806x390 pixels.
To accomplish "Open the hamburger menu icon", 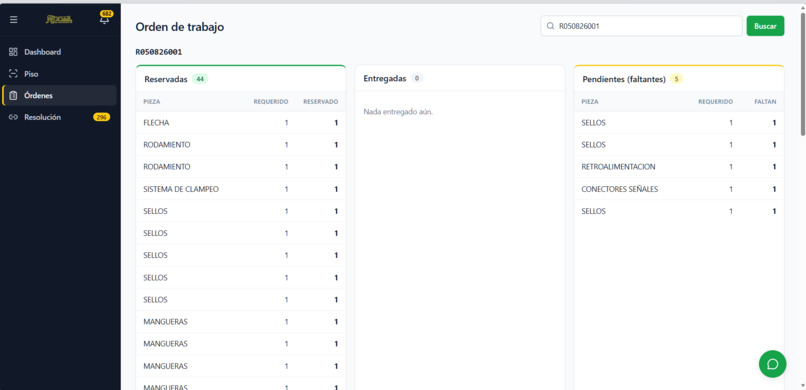I will [x=13, y=20].
